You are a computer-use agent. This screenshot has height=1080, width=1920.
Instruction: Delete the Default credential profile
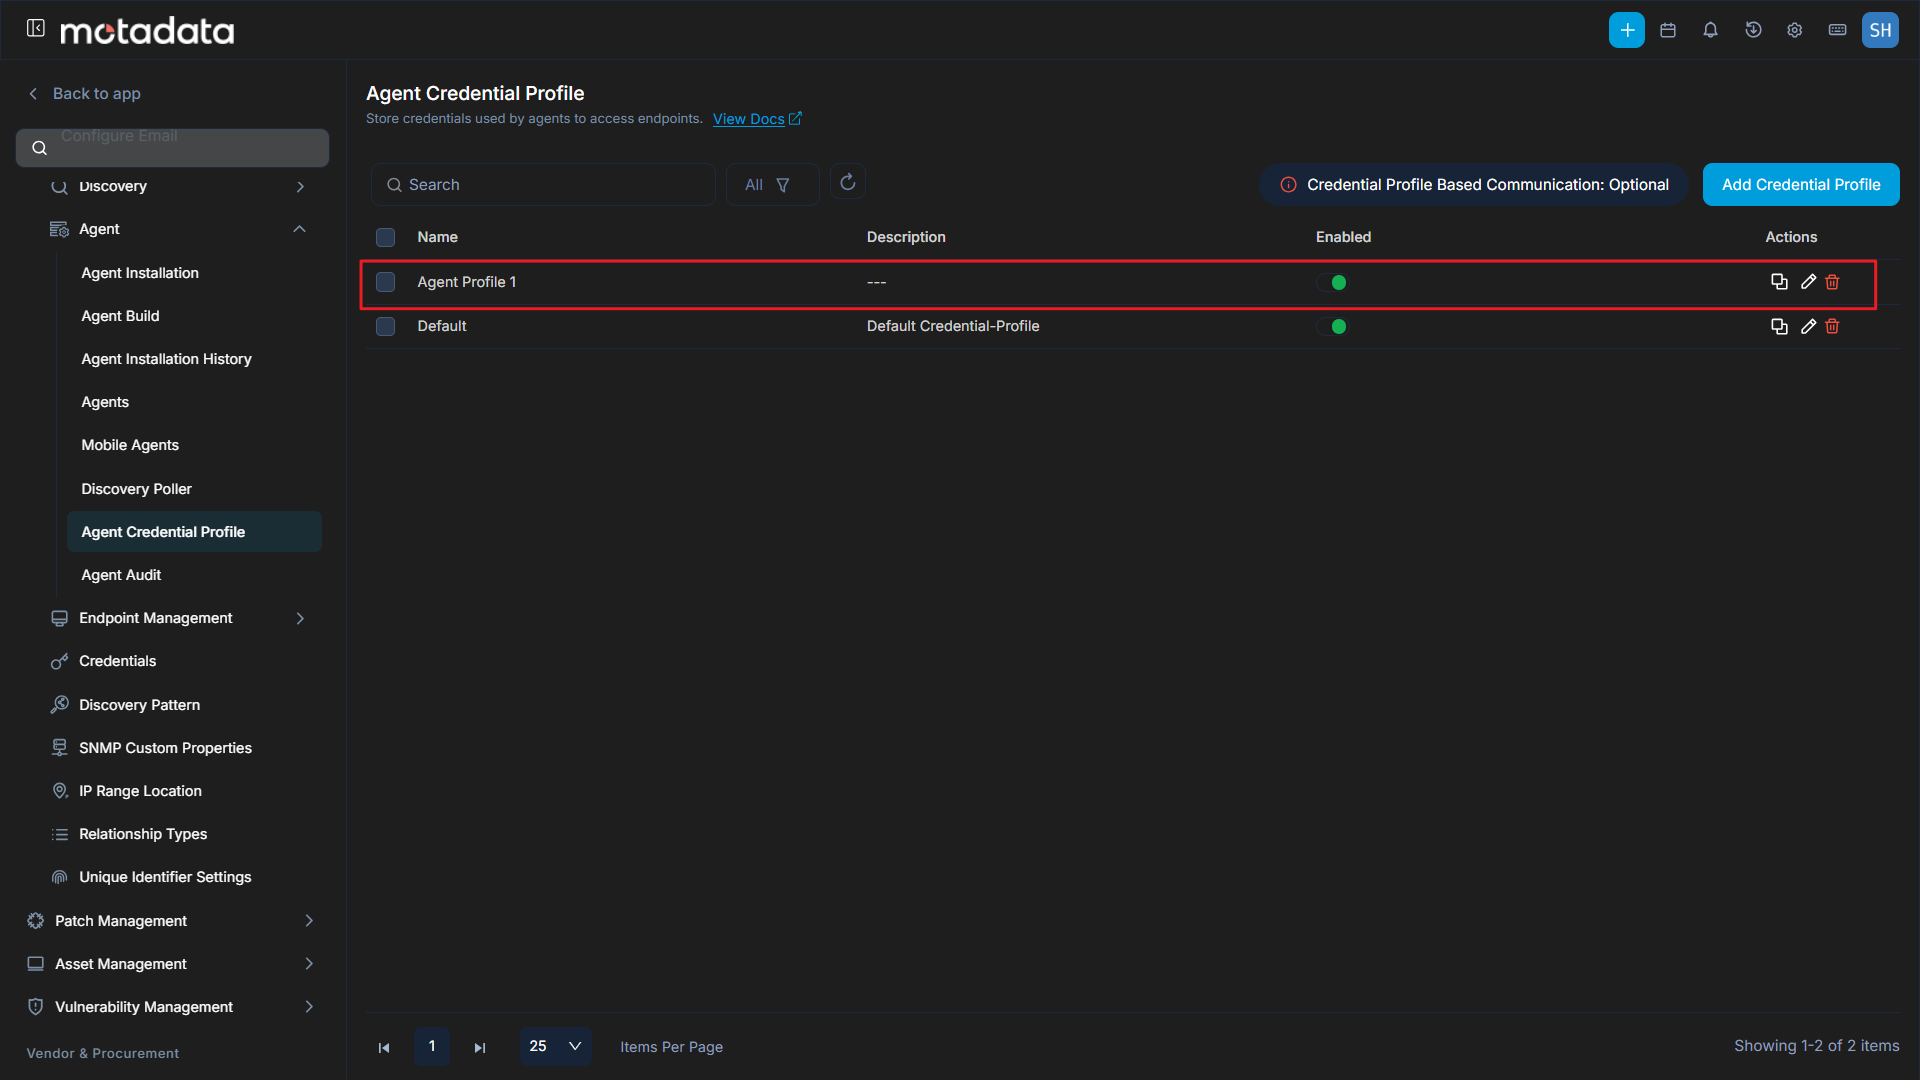coord(1832,326)
